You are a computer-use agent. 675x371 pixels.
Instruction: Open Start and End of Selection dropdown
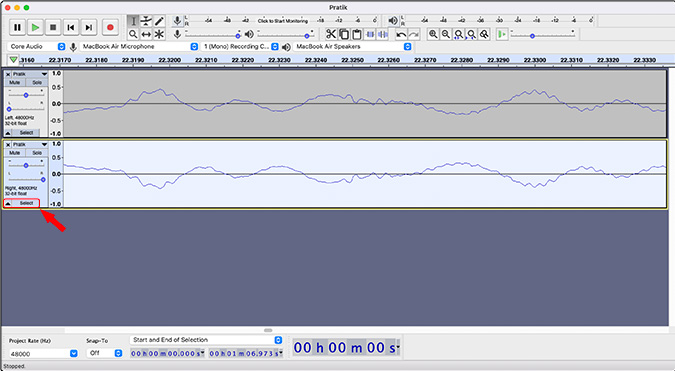pos(206,340)
